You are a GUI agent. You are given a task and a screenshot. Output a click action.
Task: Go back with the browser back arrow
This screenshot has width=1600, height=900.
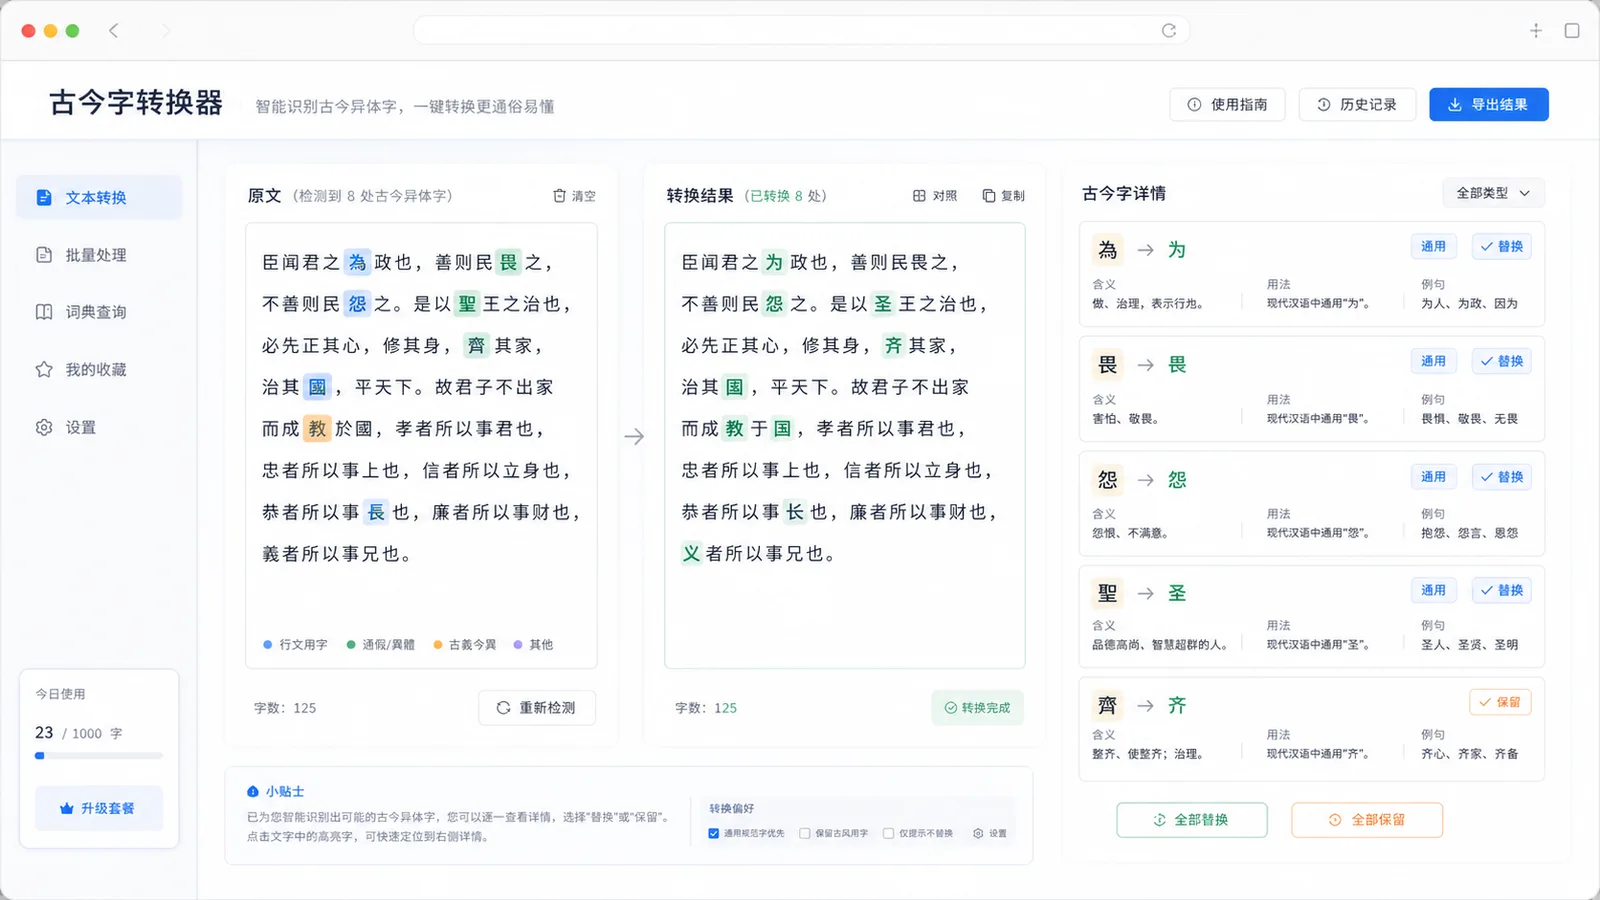[114, 31]
